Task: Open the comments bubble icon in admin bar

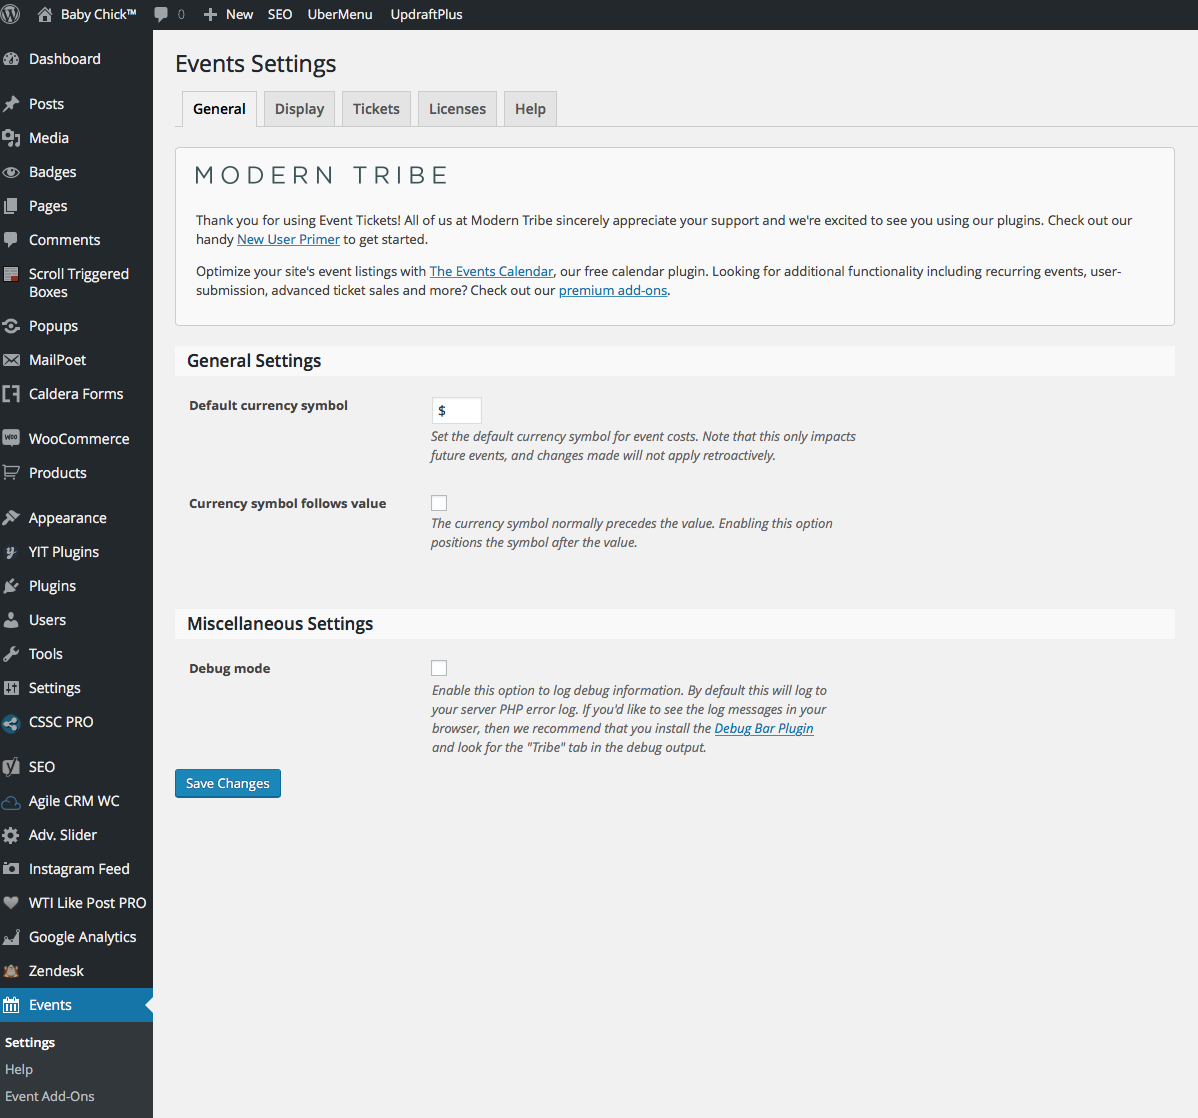Action: coord(161,15)
